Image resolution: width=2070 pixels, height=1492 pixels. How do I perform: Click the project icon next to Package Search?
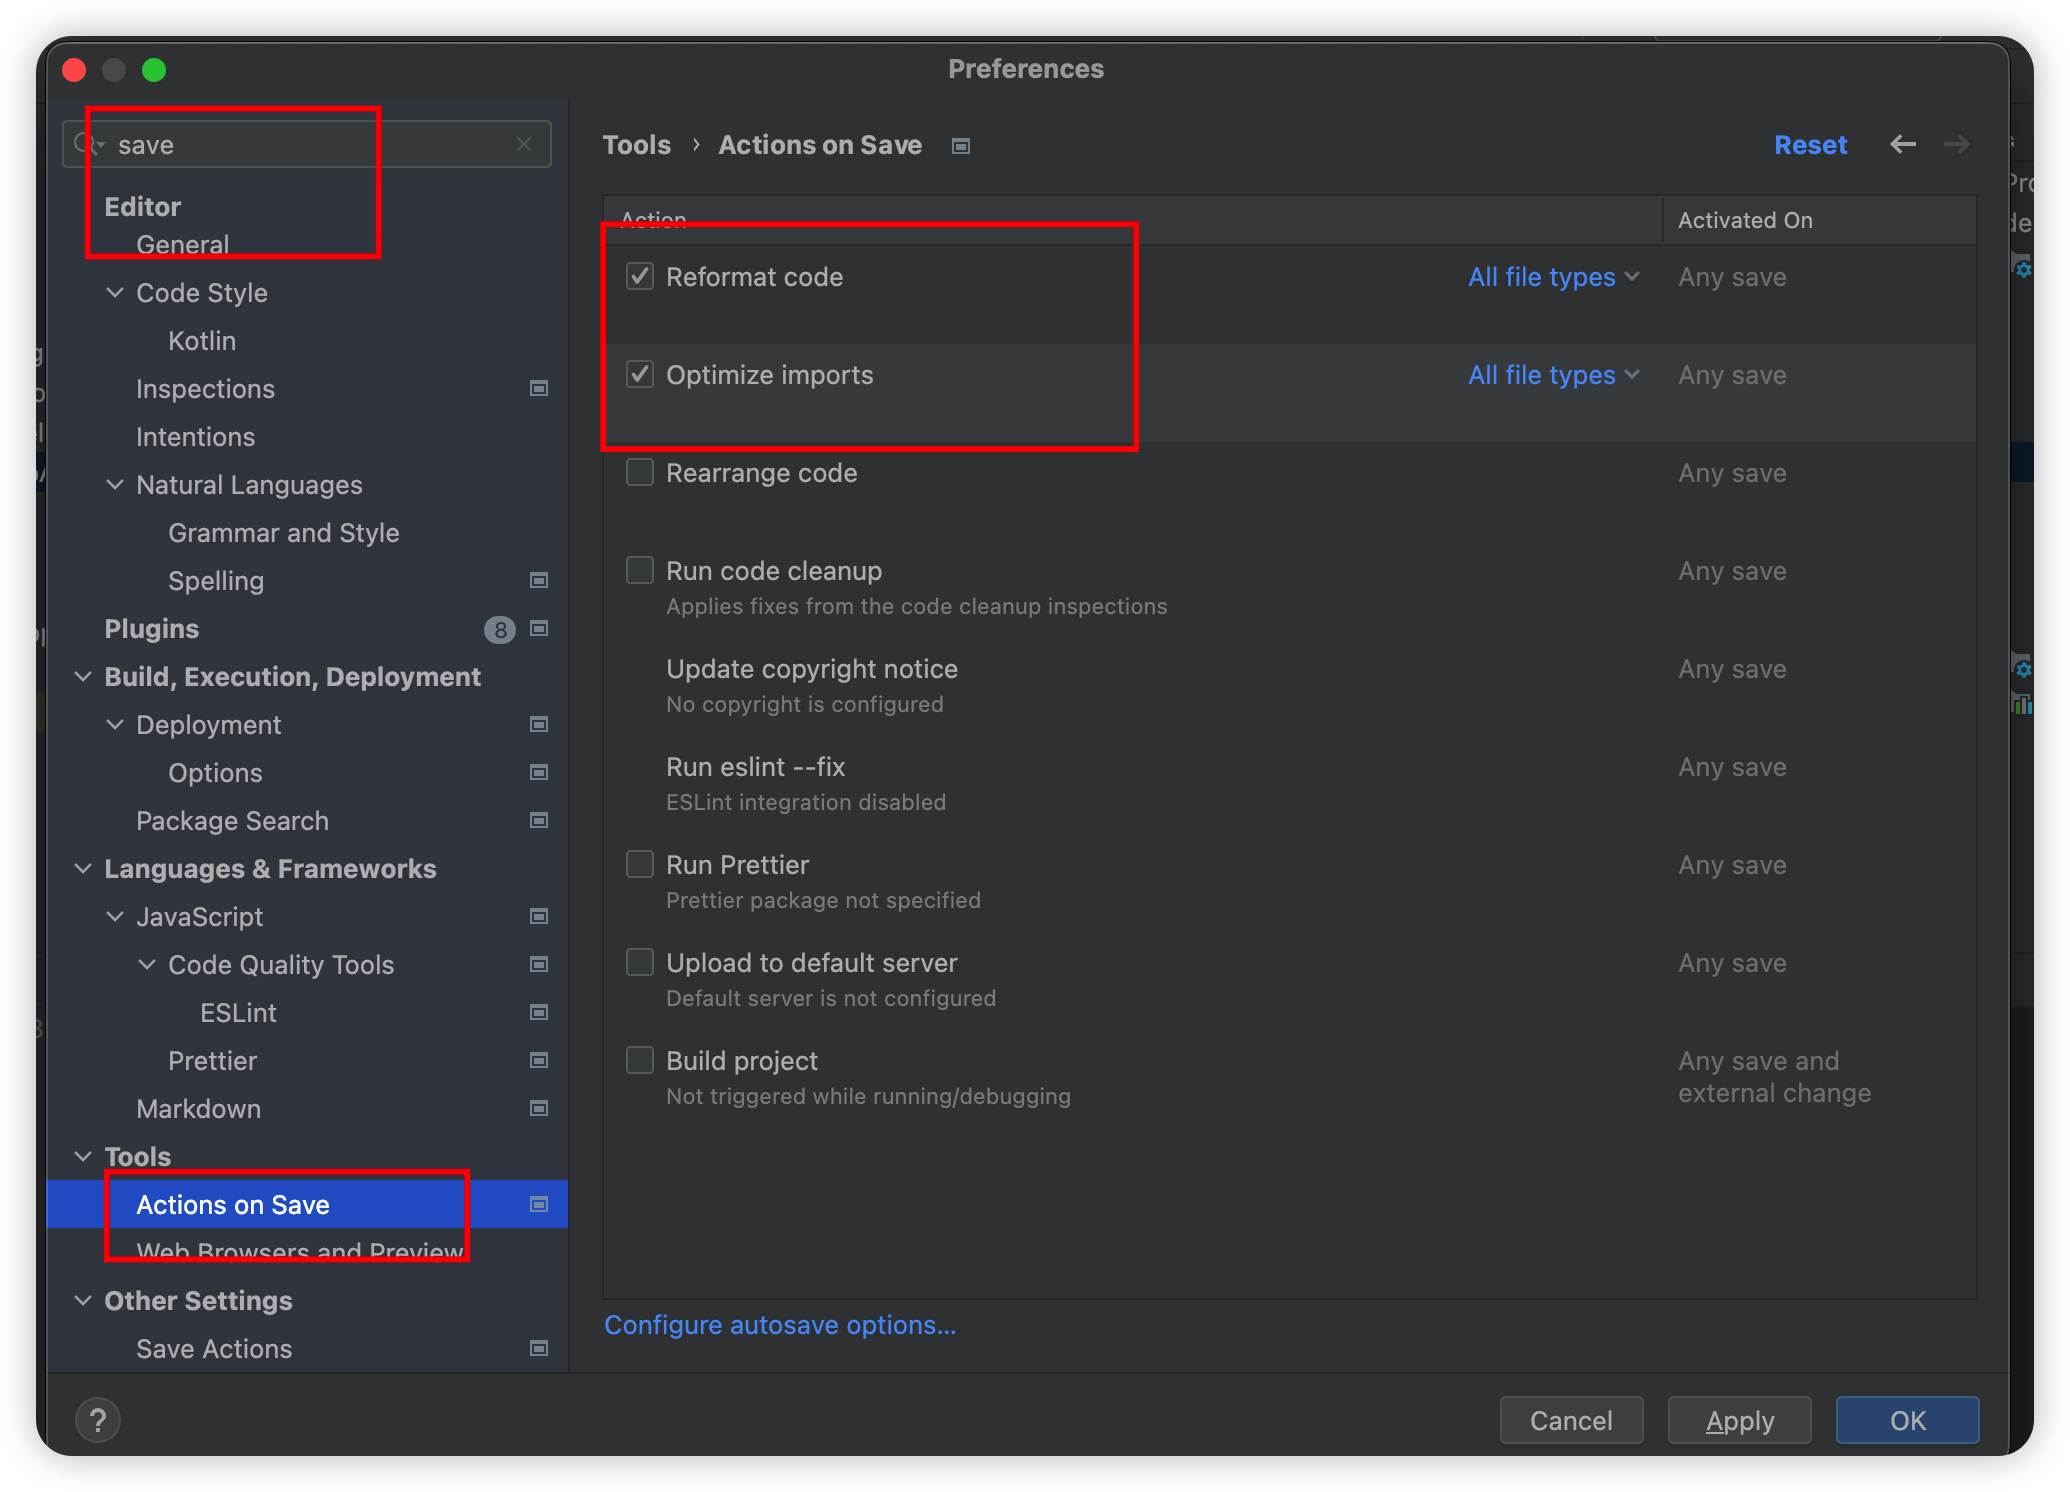tap(539, 820)
